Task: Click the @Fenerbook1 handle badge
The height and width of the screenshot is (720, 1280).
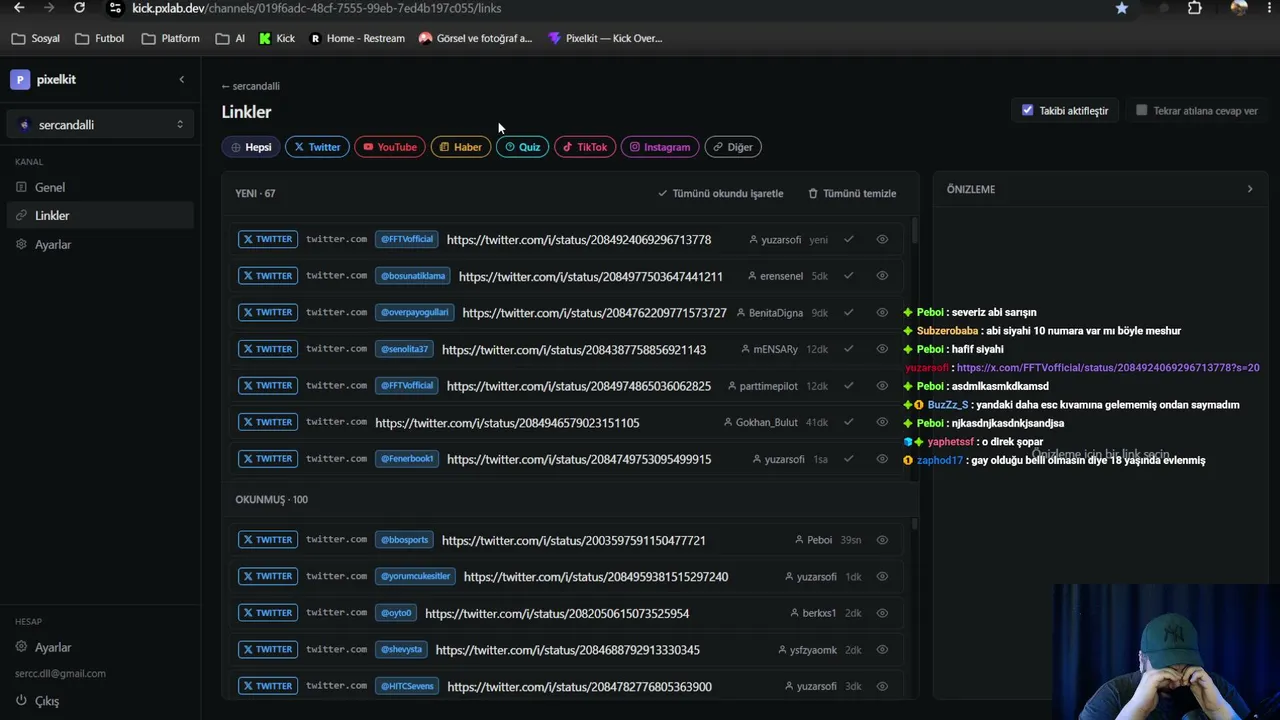Action: (x=407, y=459)
